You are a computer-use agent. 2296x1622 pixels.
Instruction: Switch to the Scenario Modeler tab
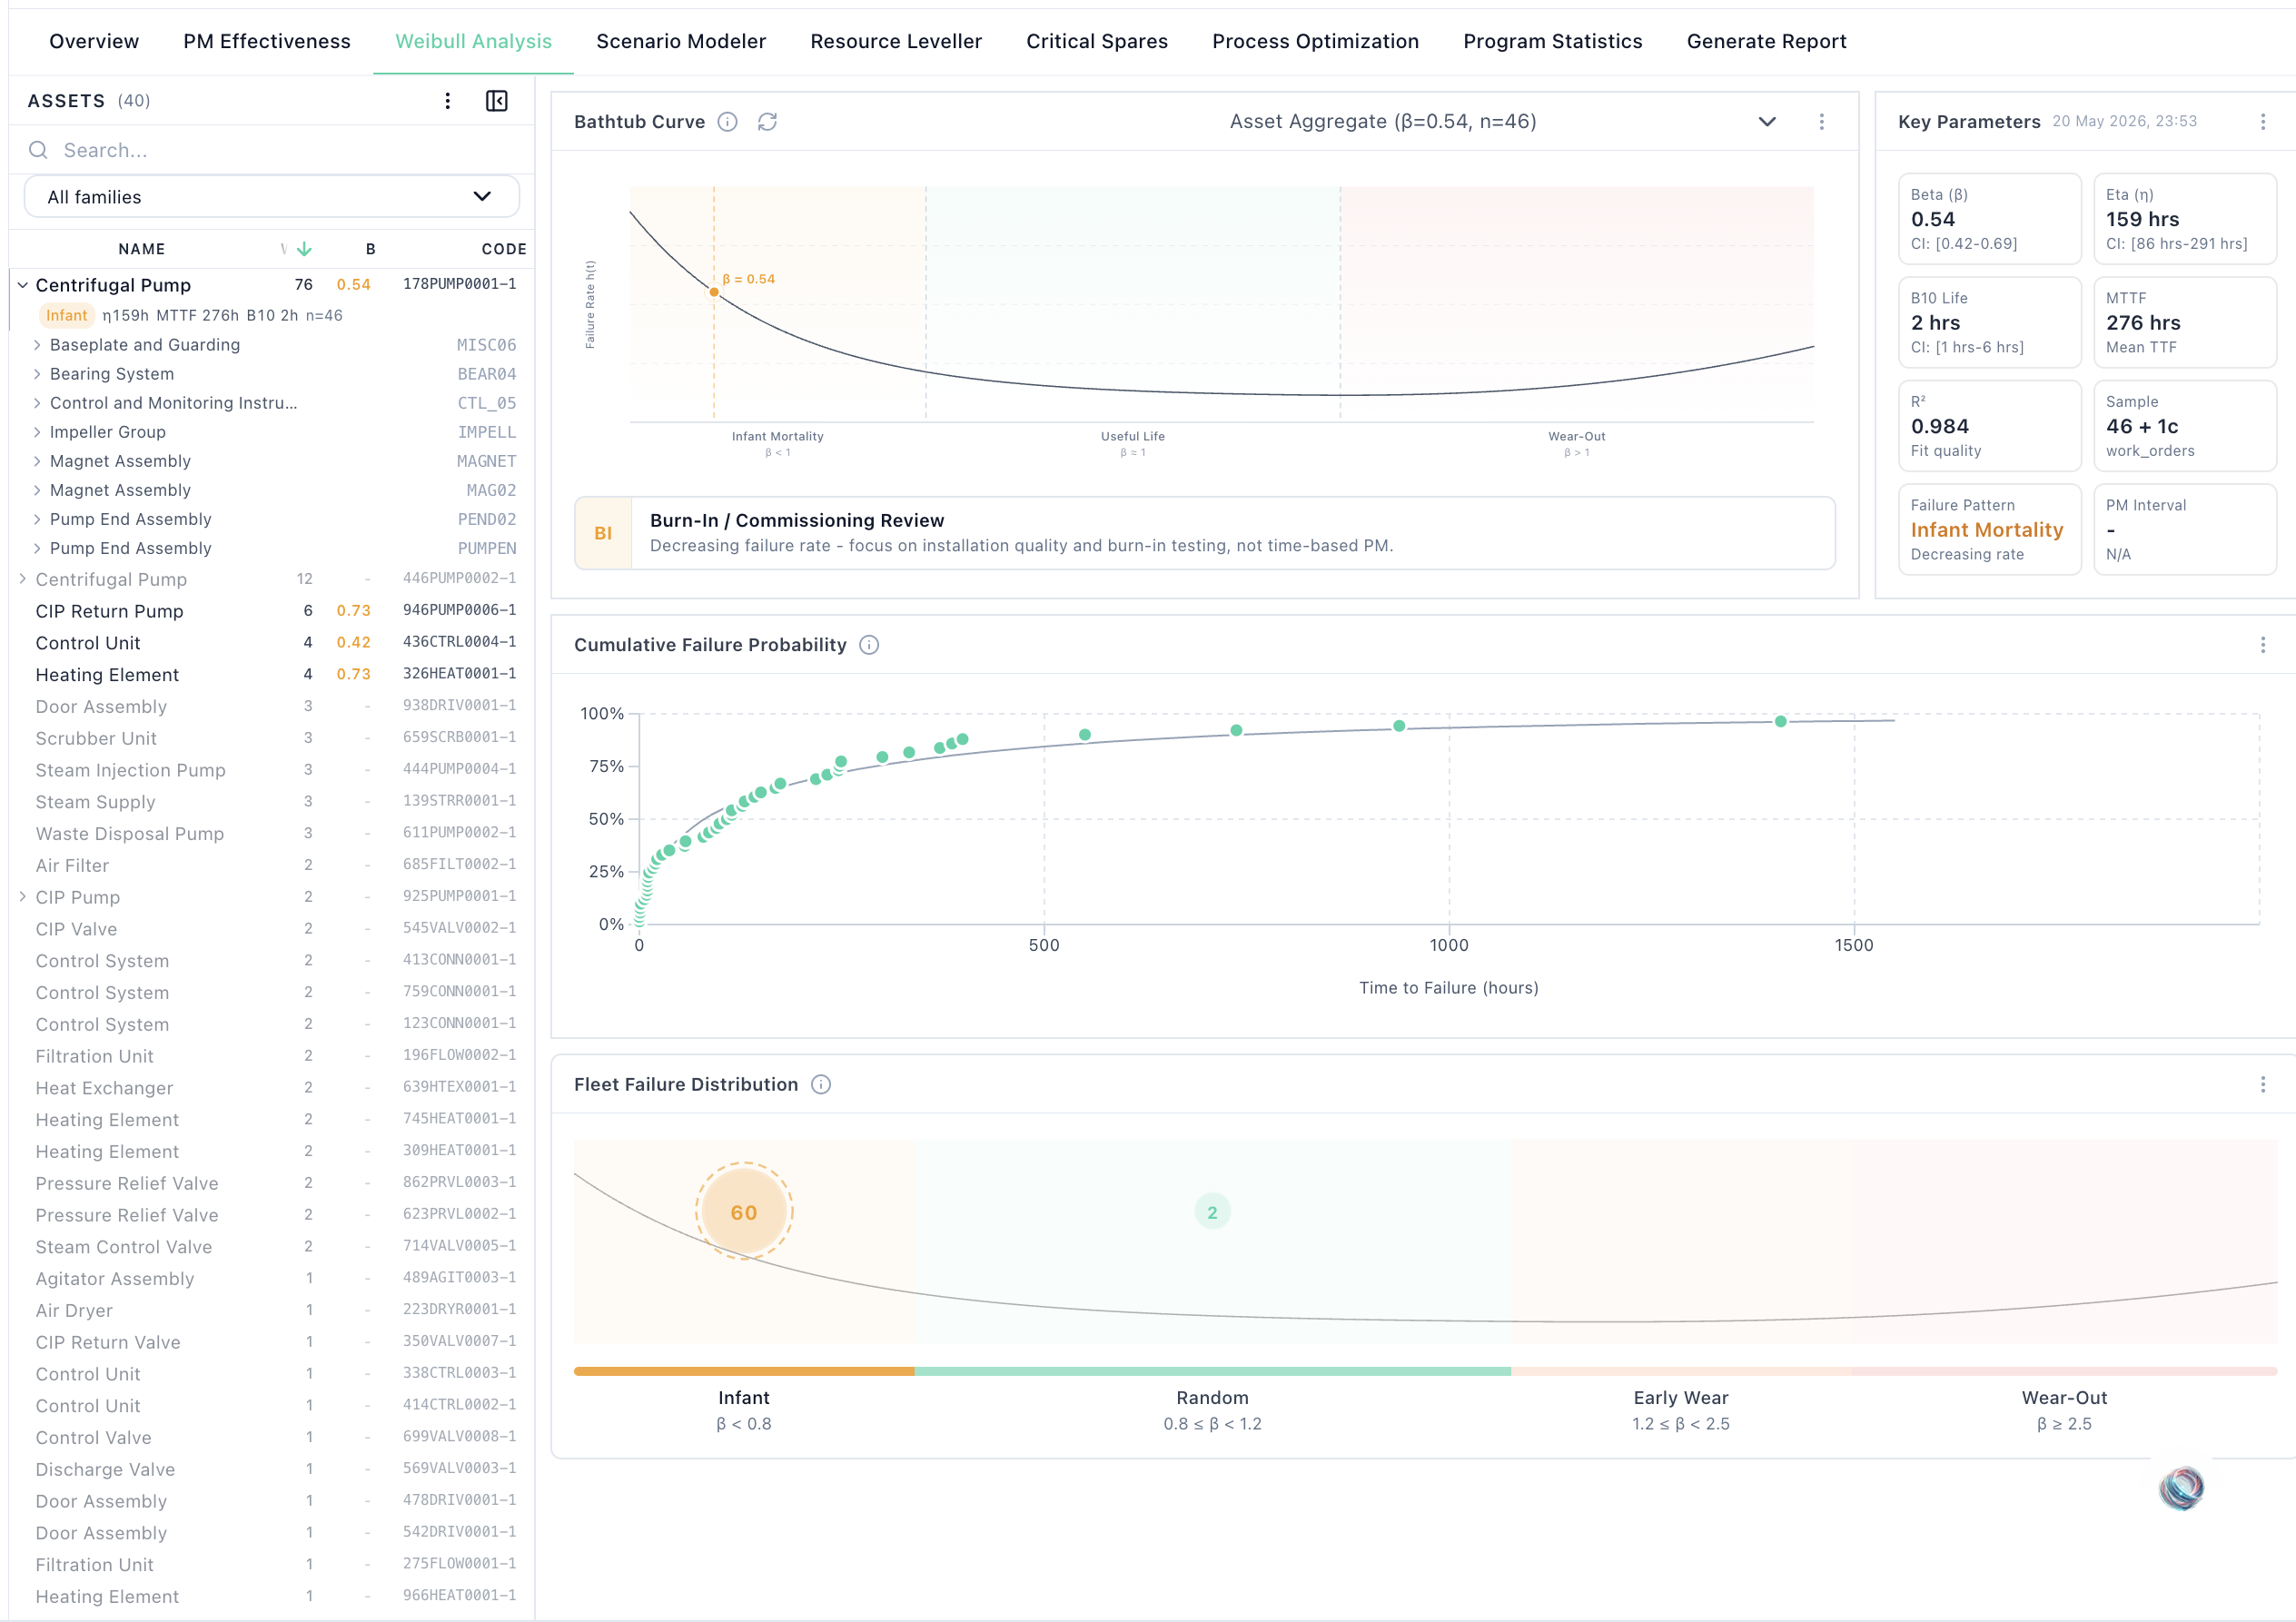click(681, 41)
